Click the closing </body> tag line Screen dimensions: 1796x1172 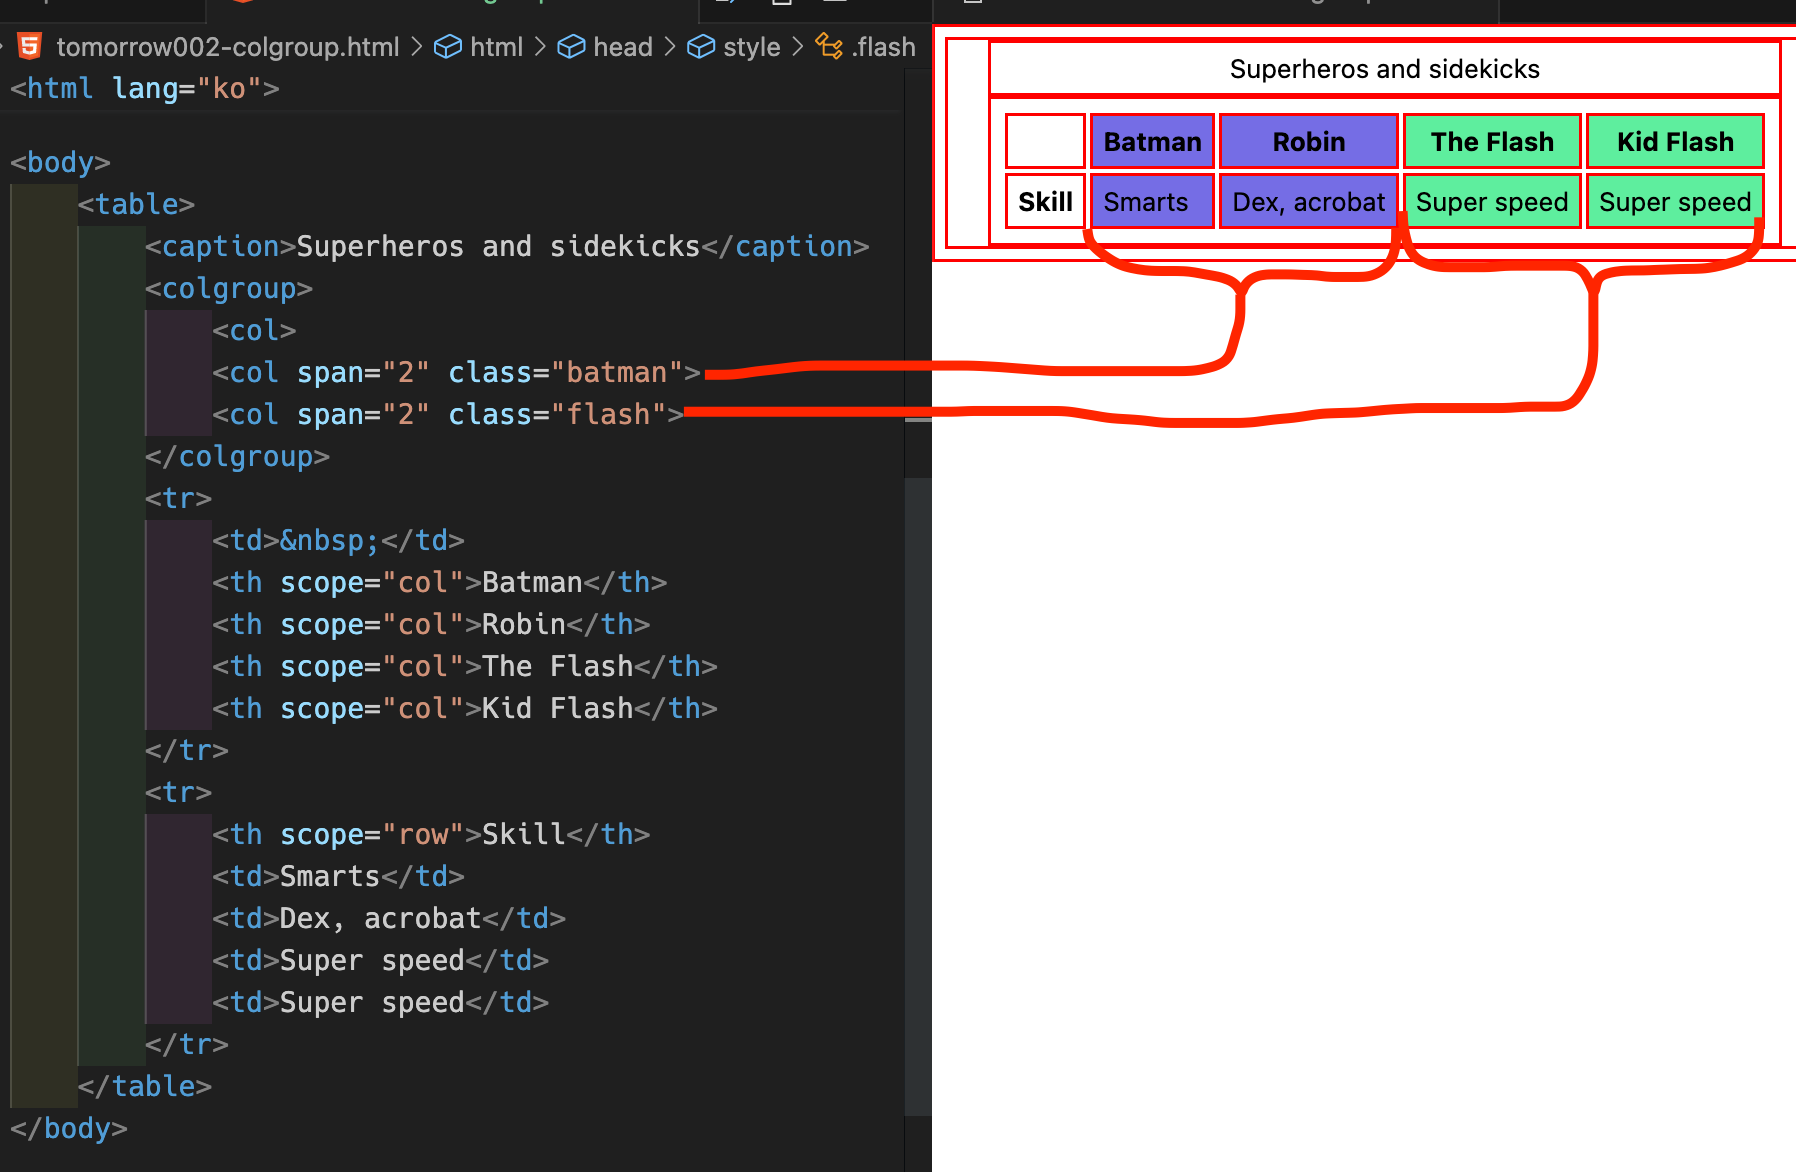coord(69,1128)
